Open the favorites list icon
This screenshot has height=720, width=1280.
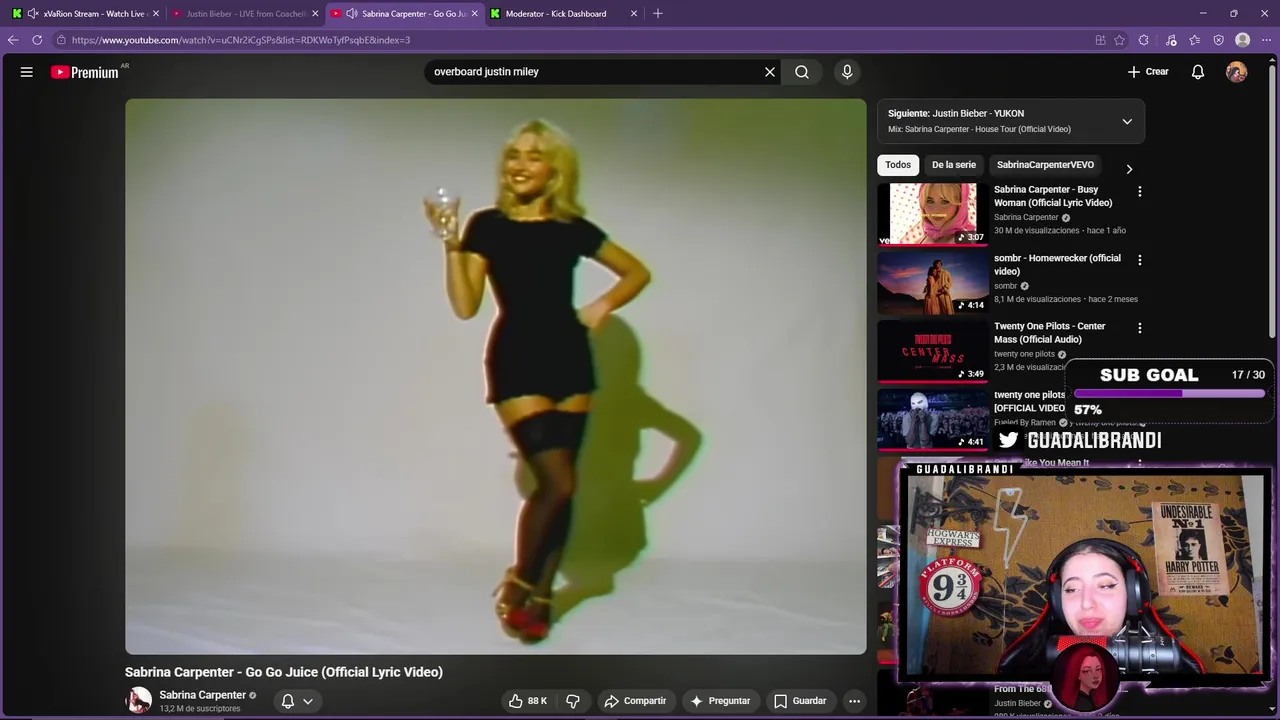click(1195, 40)
